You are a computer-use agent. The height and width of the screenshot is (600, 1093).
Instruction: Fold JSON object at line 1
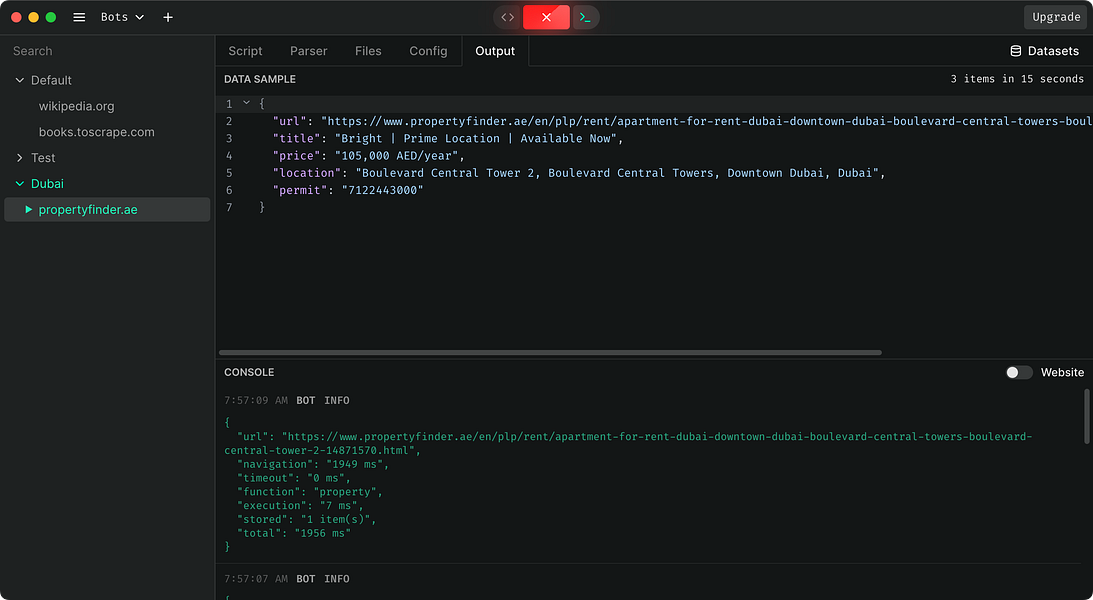246,103
